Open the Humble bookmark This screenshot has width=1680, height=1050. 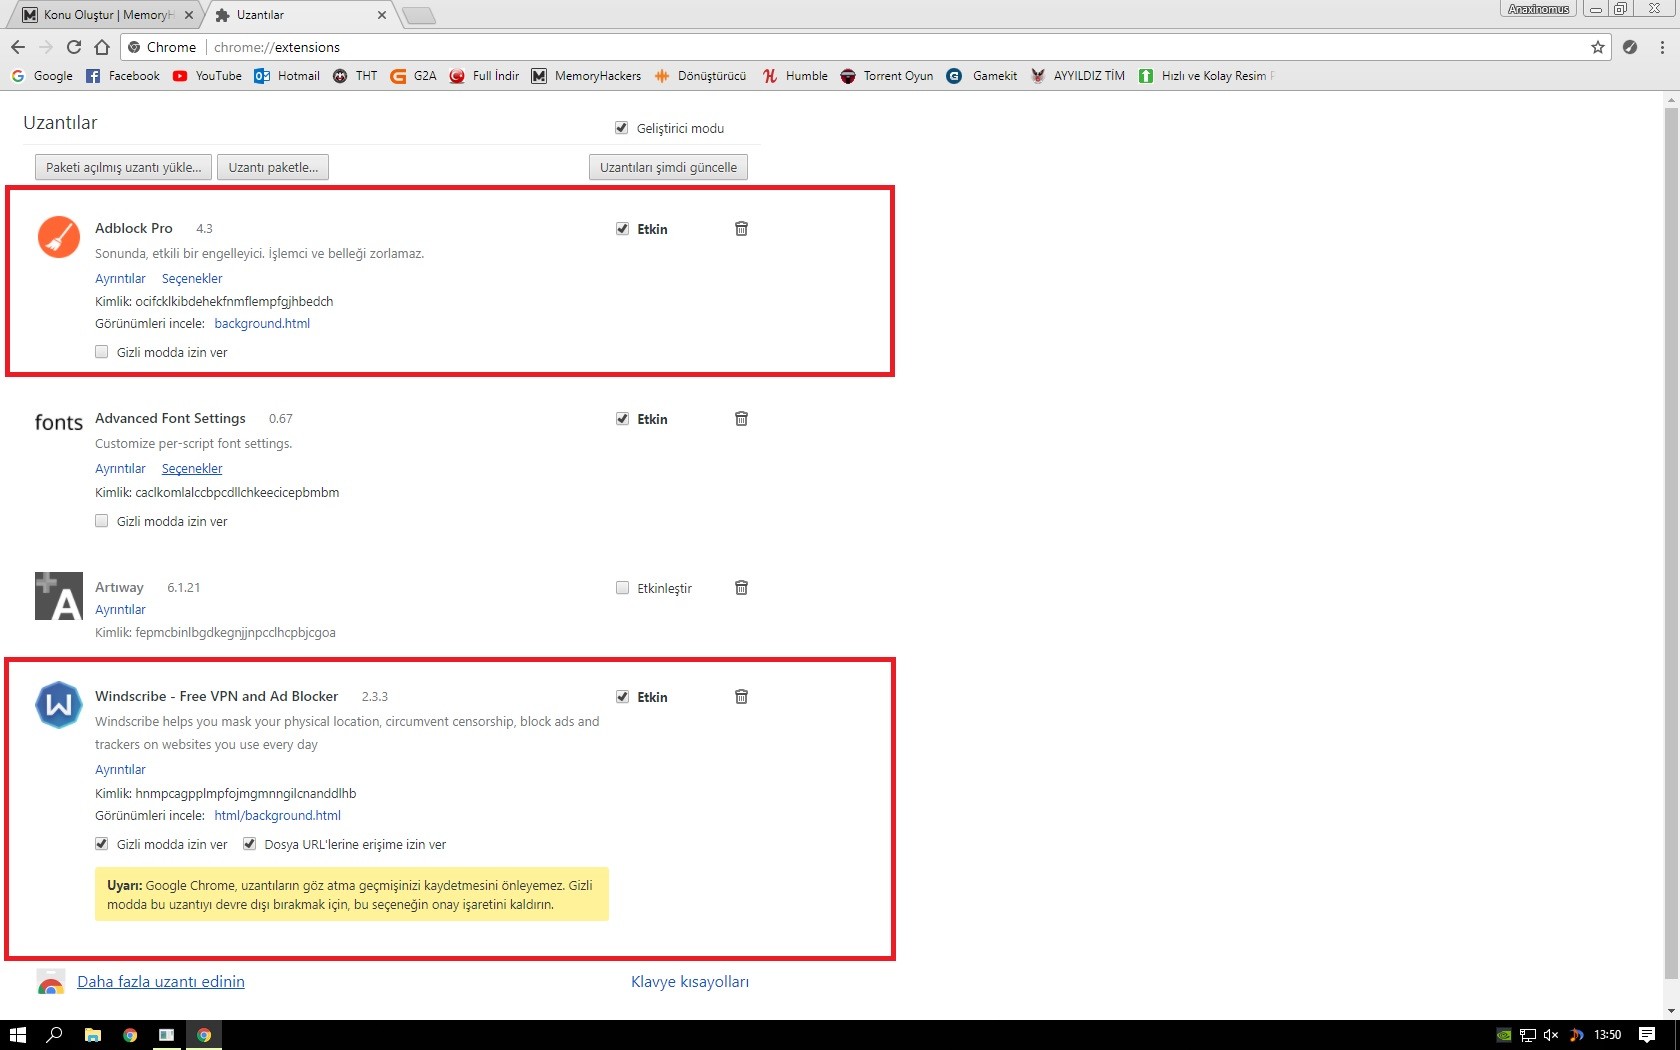coord(795,76)
